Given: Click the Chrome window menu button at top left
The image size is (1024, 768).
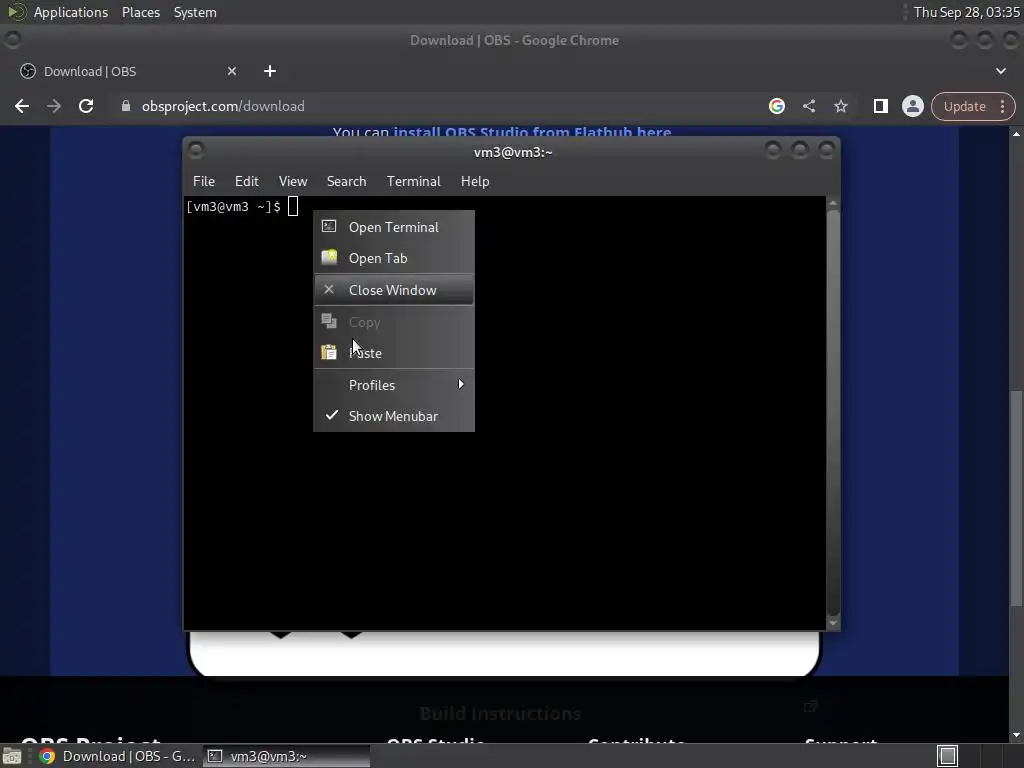Looking at the screenshot, I should (12, 40).
